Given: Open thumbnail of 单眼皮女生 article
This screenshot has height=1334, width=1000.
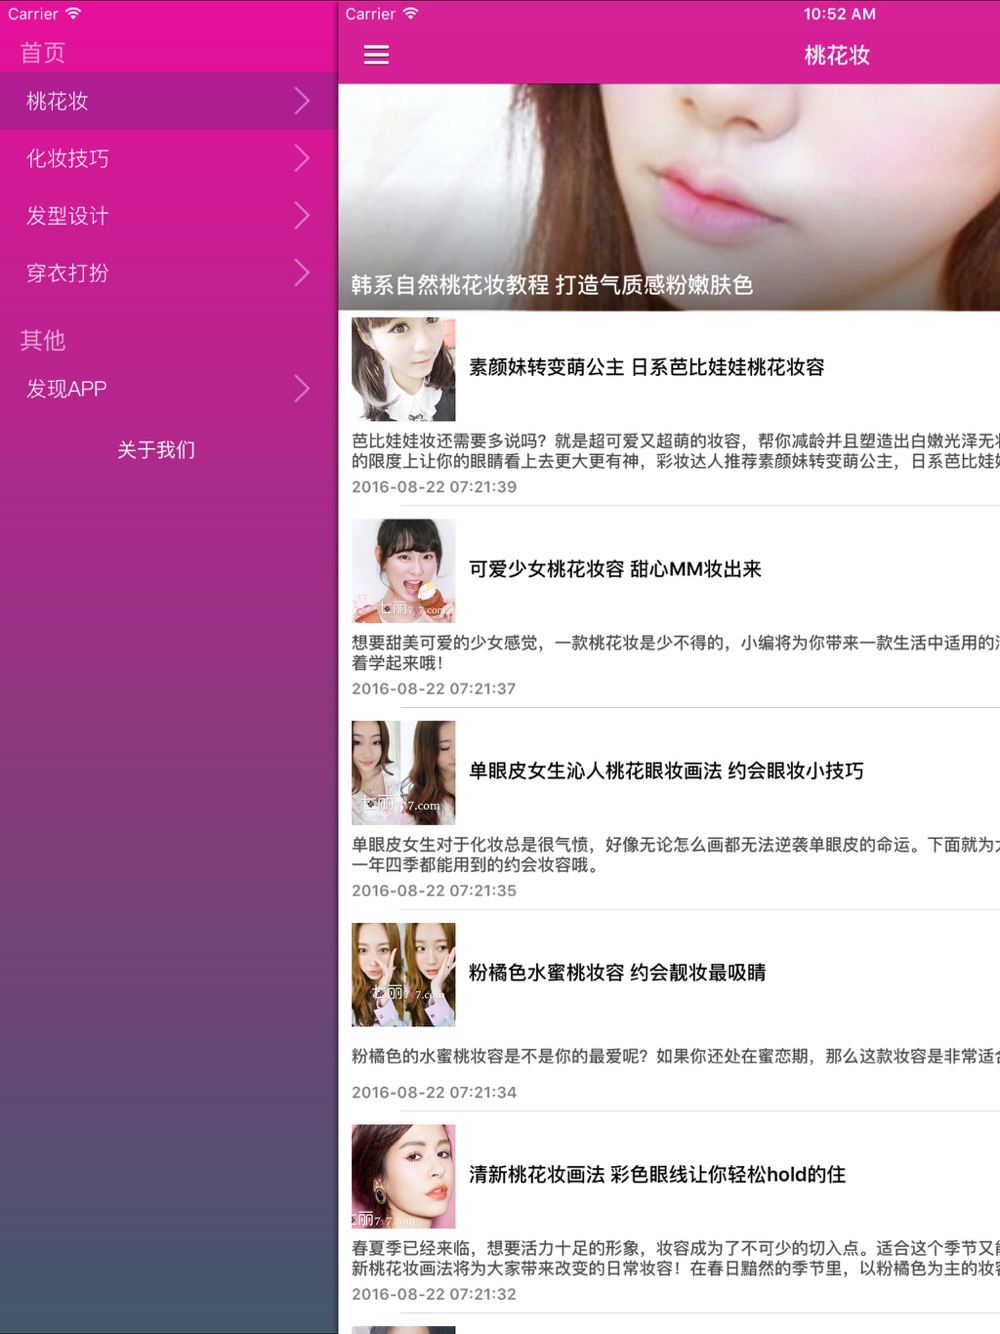Looking at the screenshot, I should (x=403, y=773).
